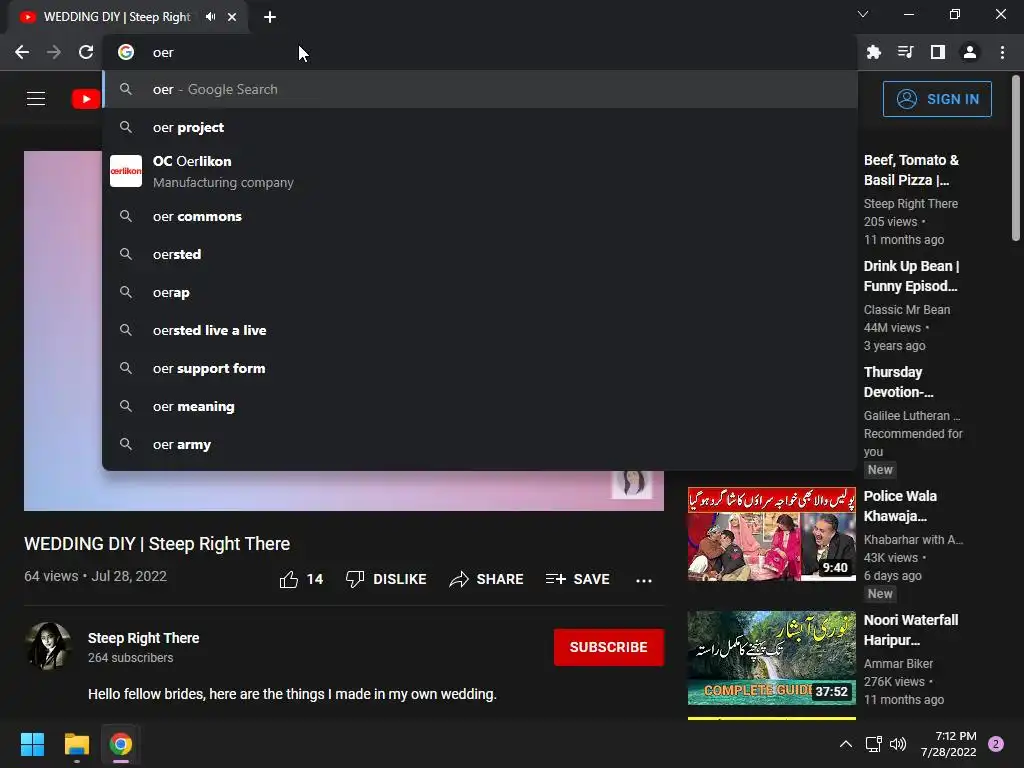Choose the 'oer army' suggestion

click(x=480, y=444)
